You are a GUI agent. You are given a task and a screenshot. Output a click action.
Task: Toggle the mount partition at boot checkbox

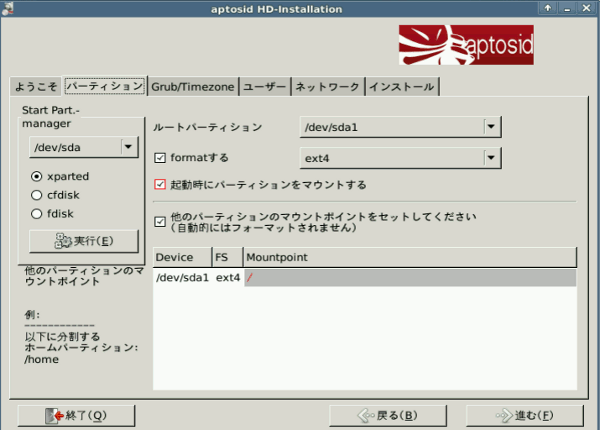point(160,184)
